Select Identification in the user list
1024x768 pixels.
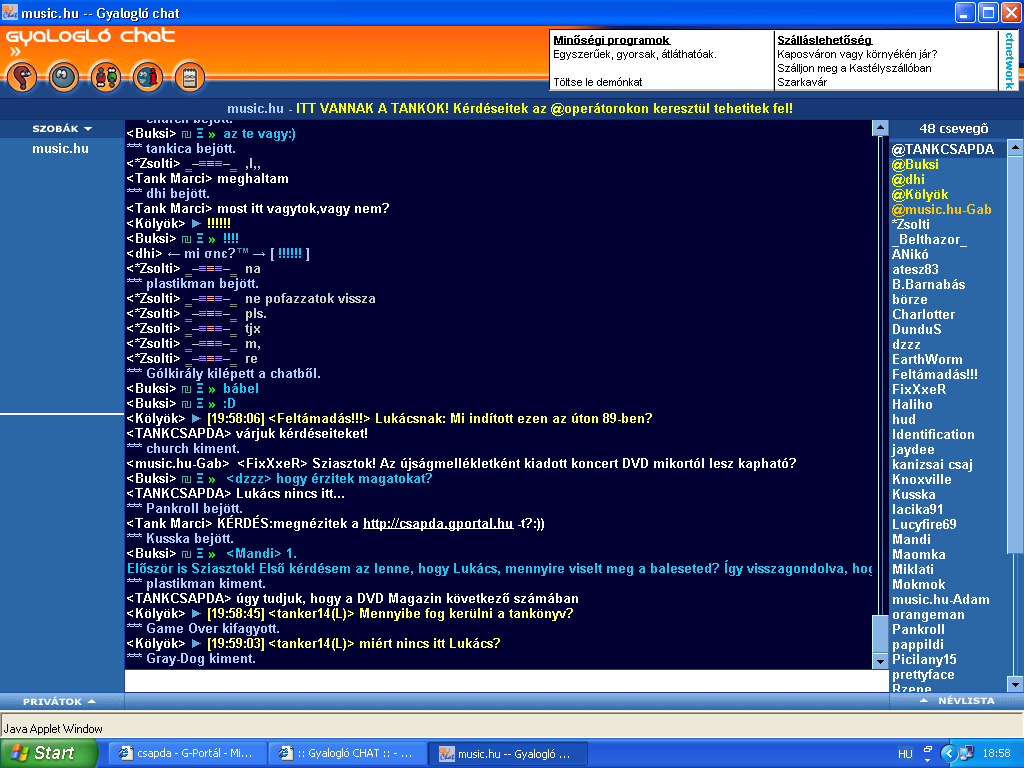pyautogui.click(x=933, y=435)
